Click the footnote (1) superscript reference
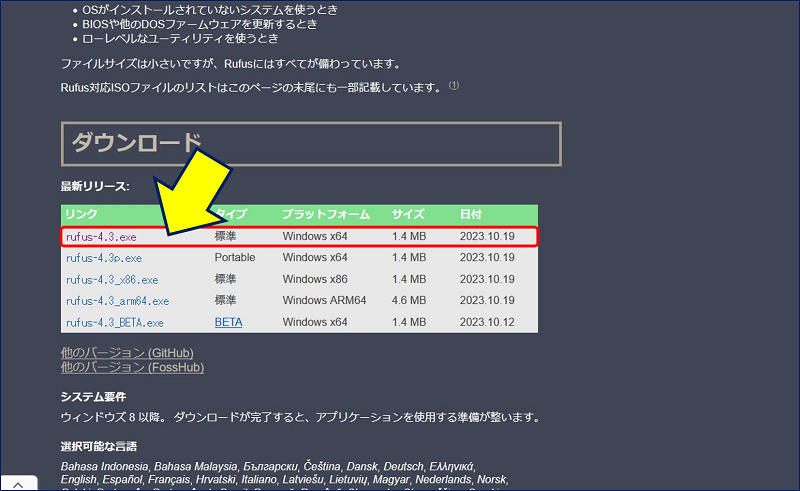800x491 pixels. coord(454,85)
